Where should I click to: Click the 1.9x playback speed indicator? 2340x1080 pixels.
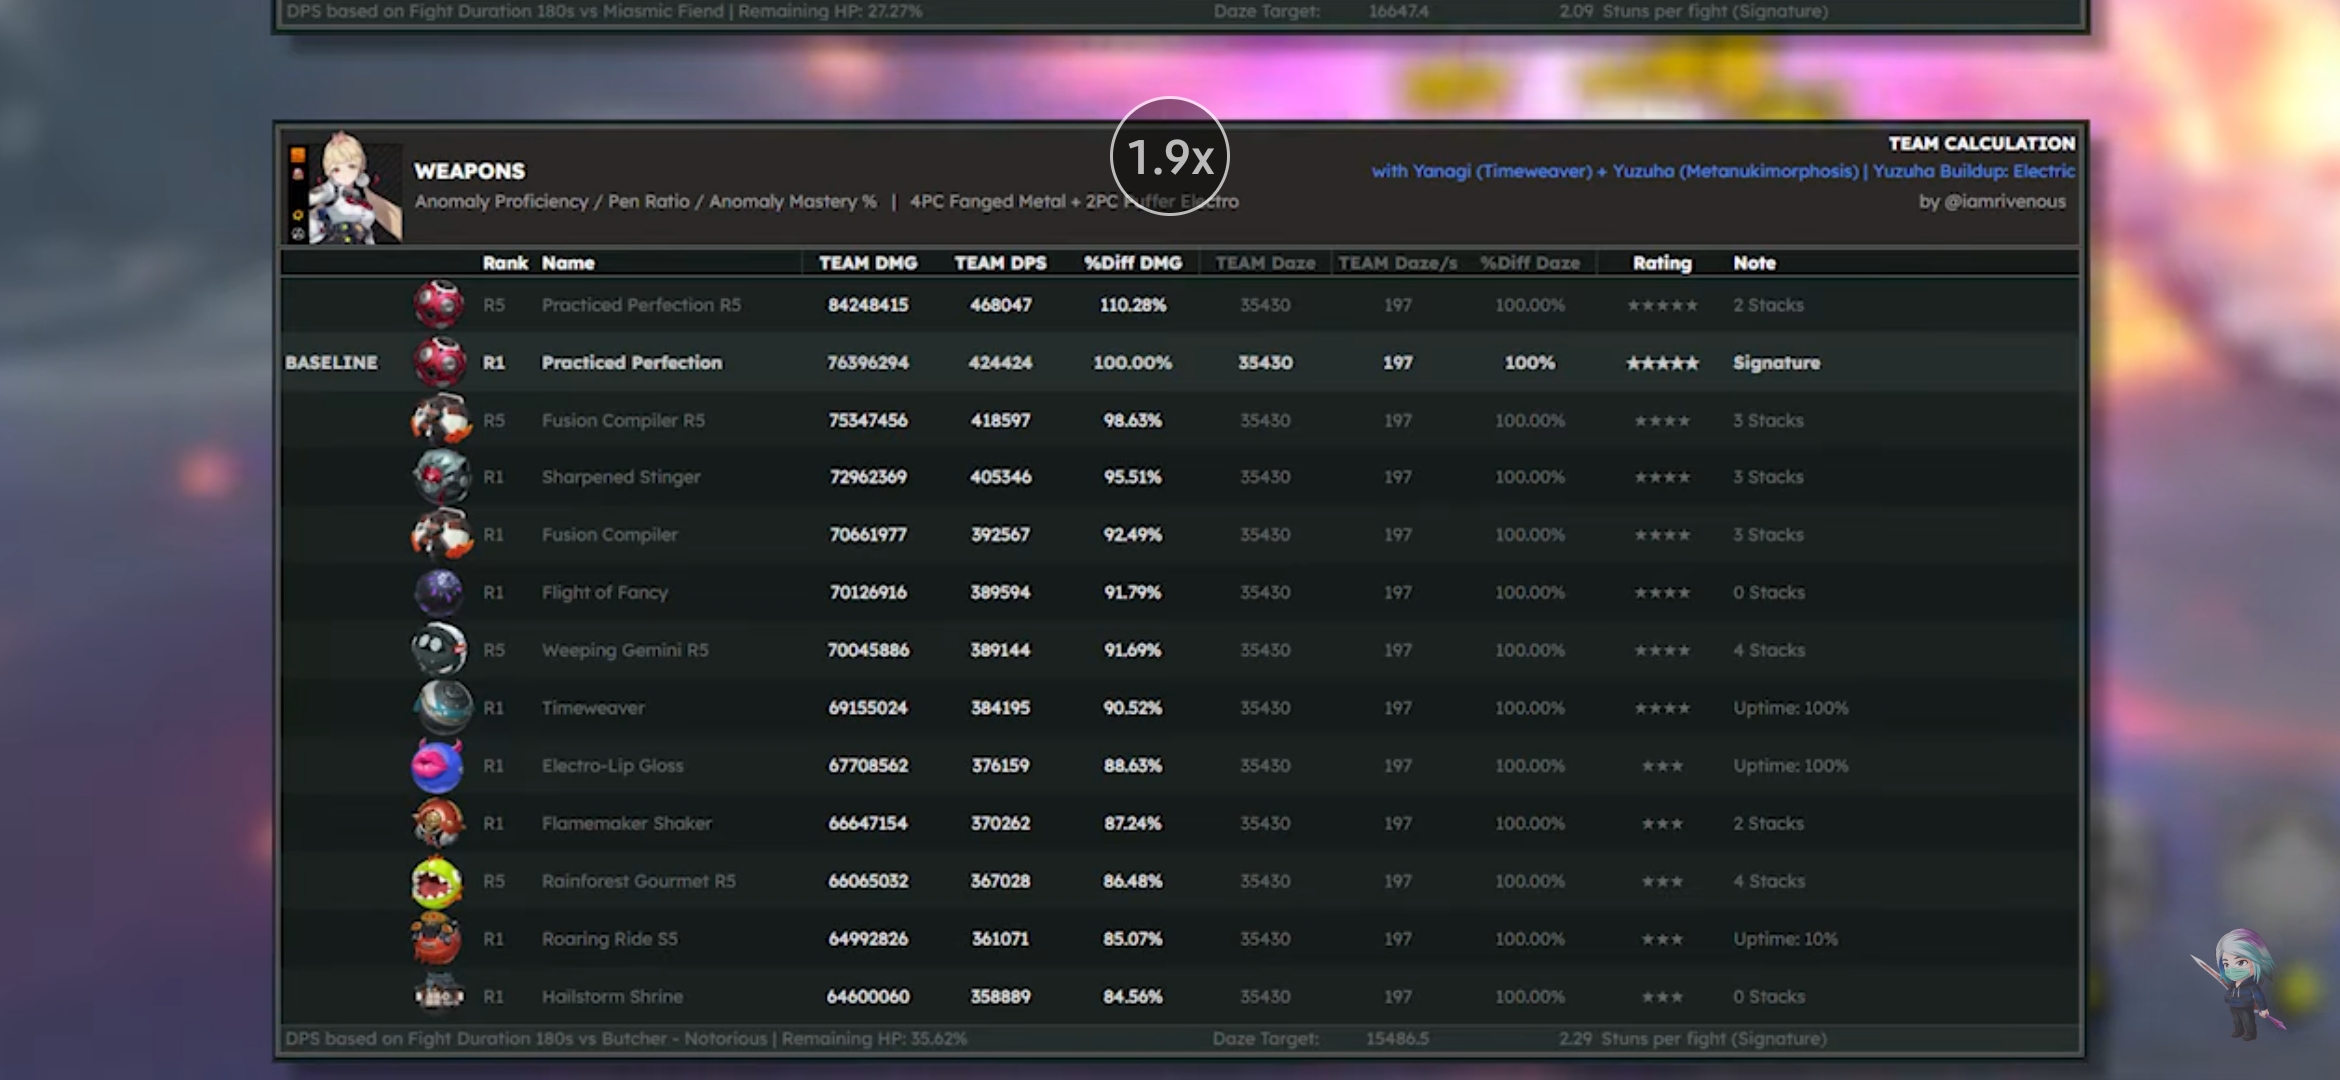click(x=1169, y=157)
